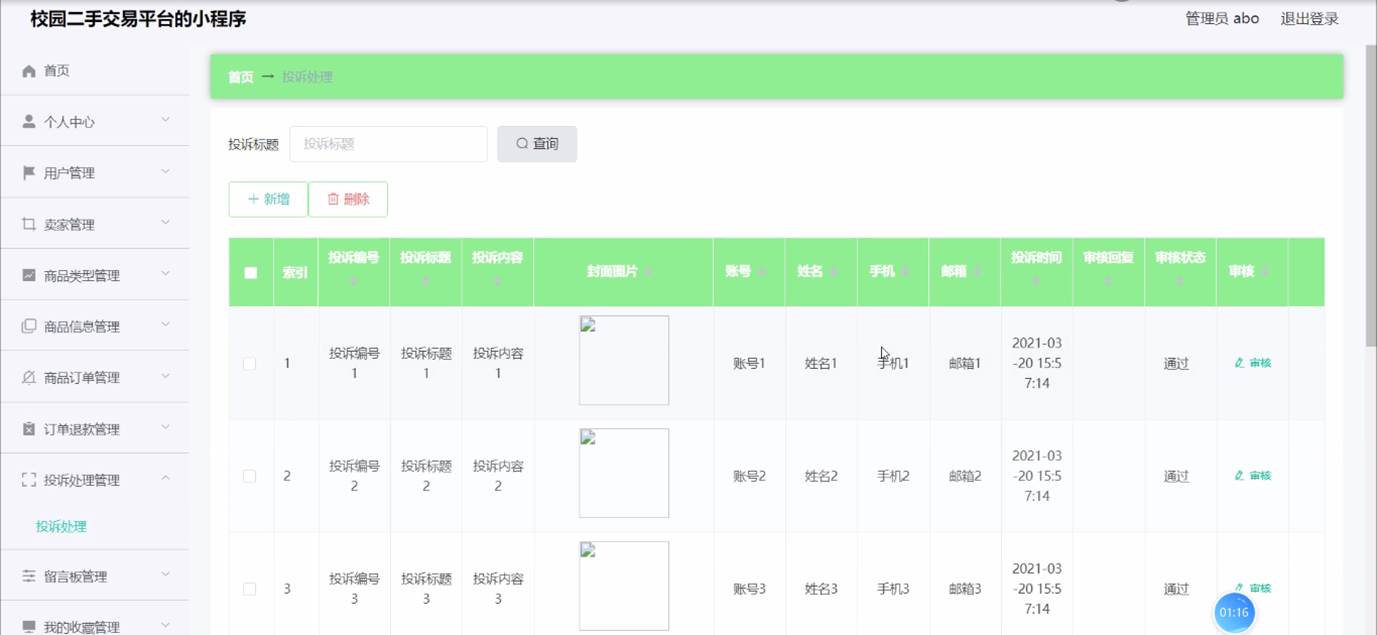1377x635 pixels.
Task: Check the checkbox for row 2
Action: (x=250, y=477)
